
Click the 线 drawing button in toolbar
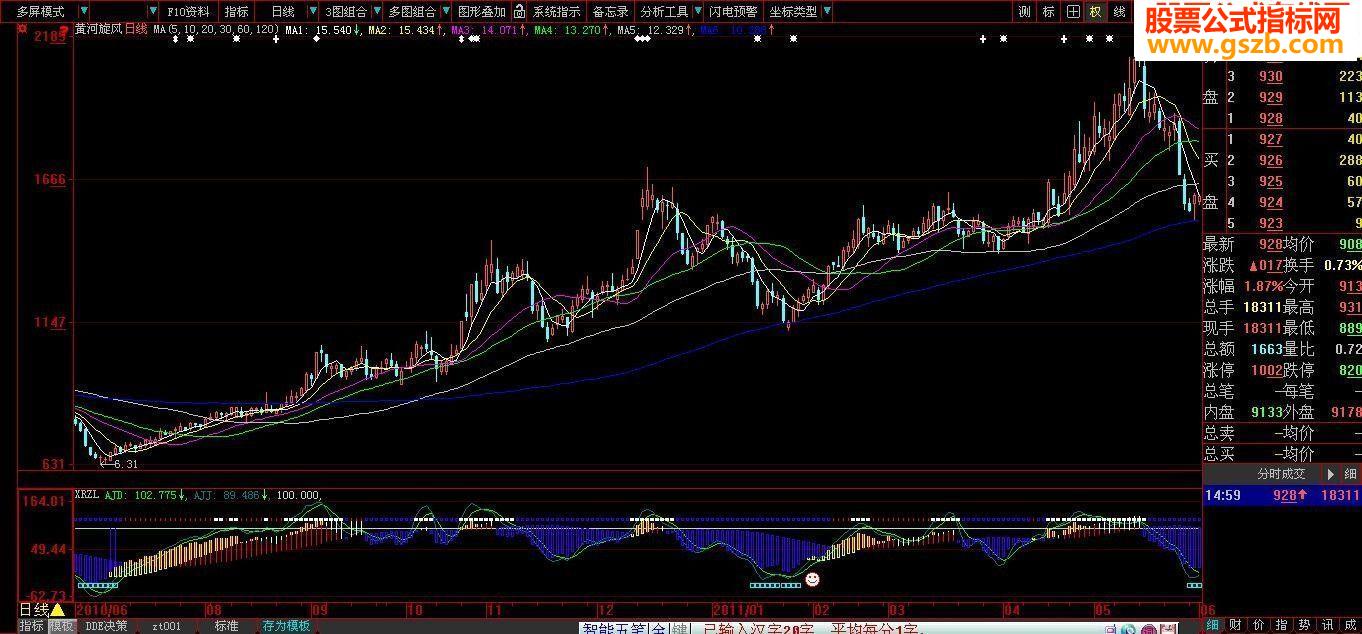(1119, 12)
